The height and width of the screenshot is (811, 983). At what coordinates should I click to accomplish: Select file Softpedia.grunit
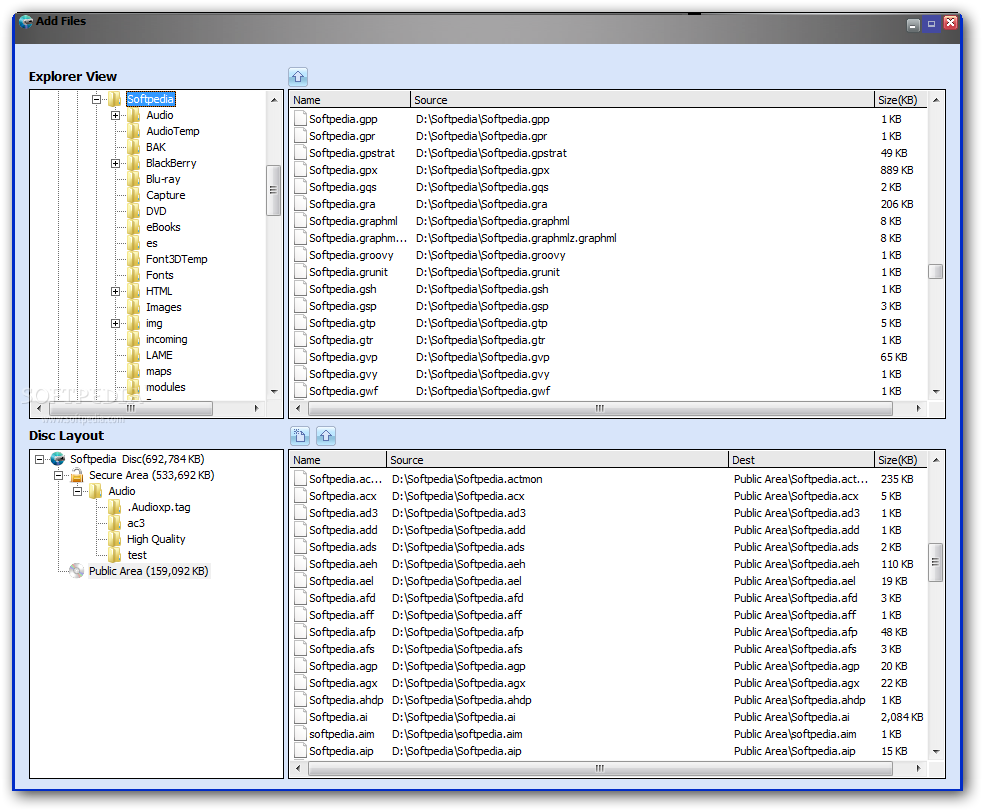pyautogui.click(x=348, y=272)
